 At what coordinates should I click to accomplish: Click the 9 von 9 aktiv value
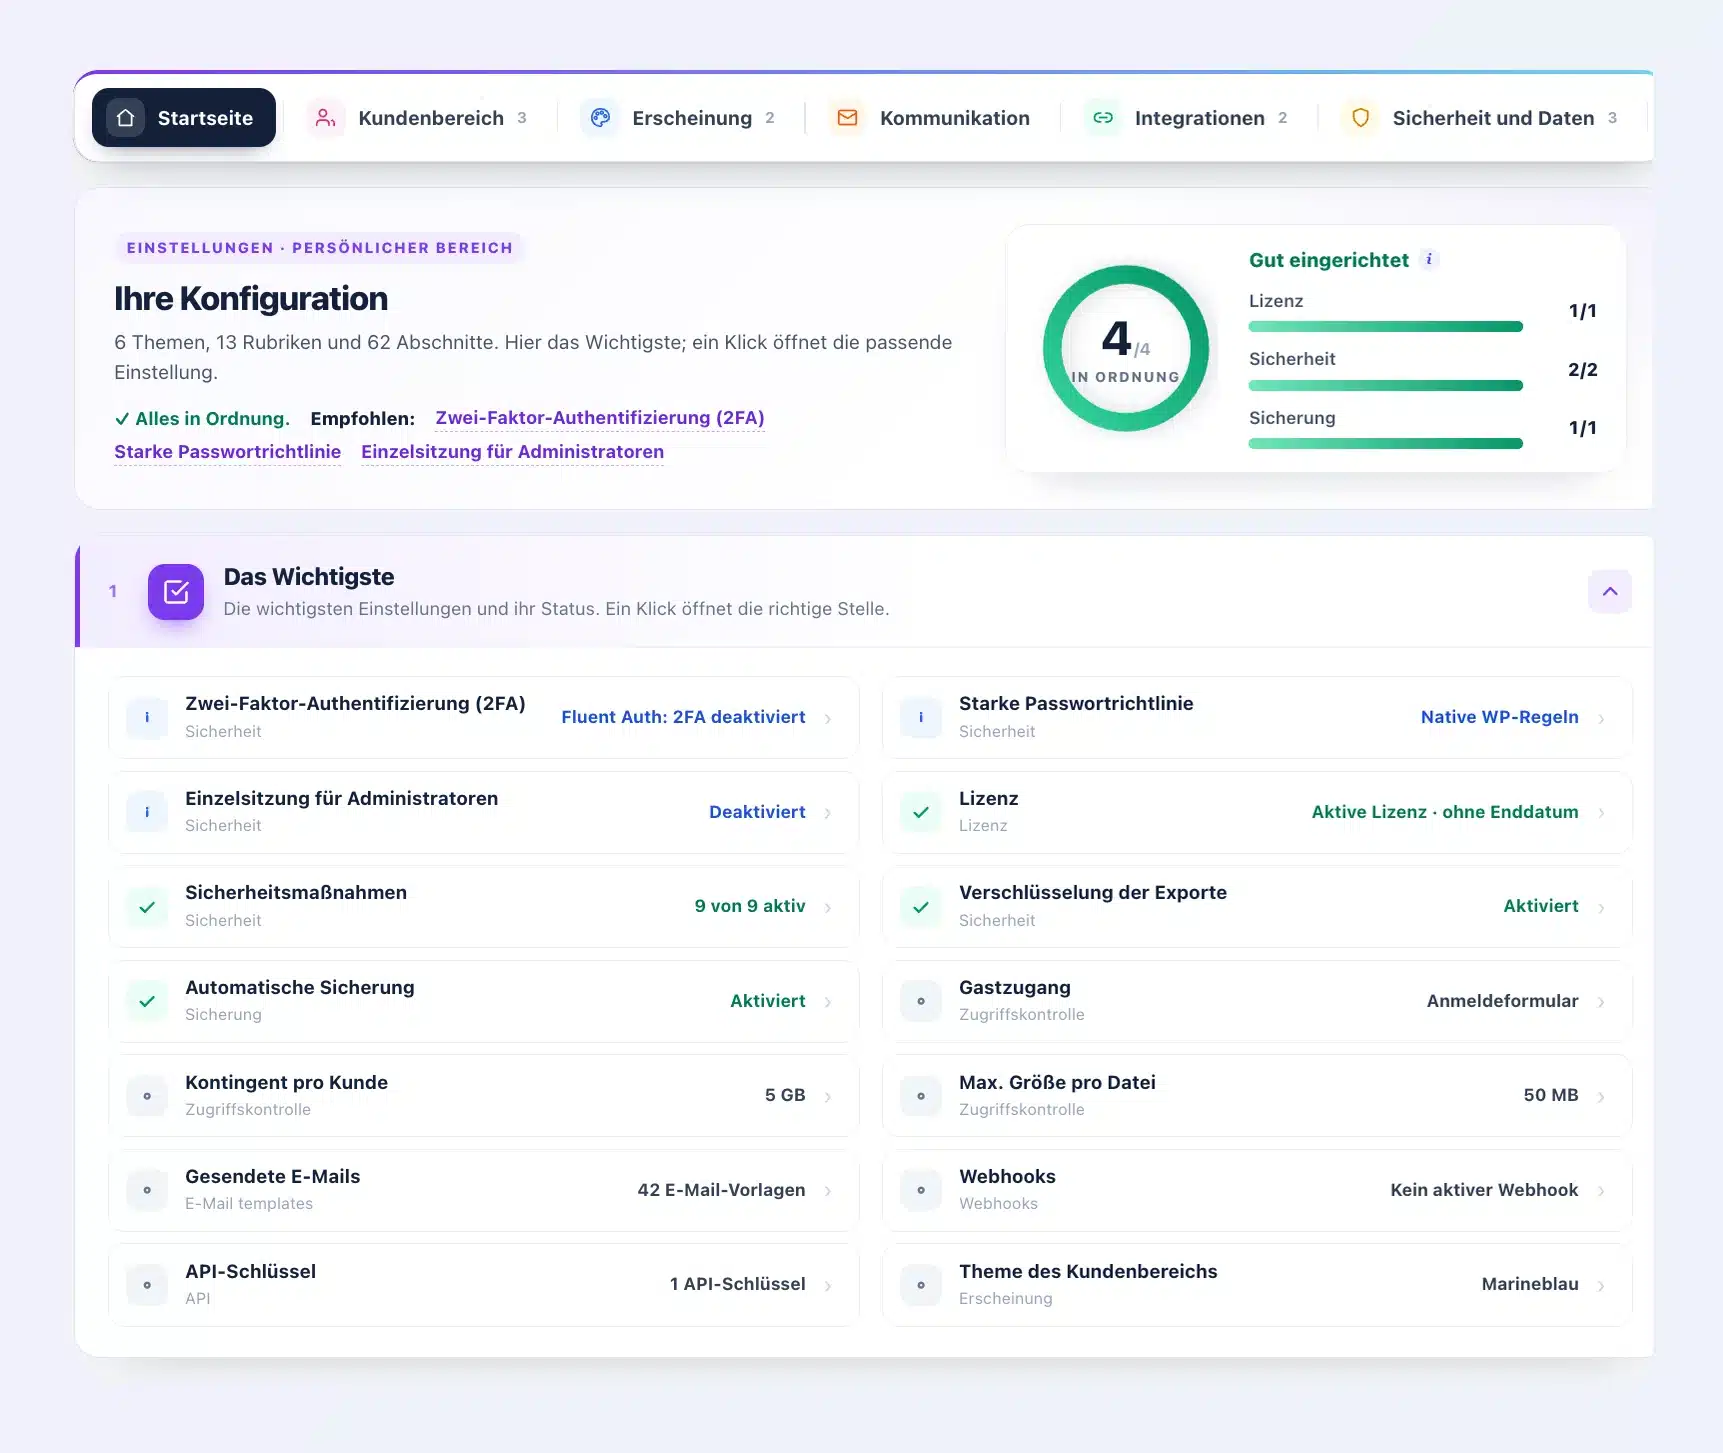coord(750,906)
